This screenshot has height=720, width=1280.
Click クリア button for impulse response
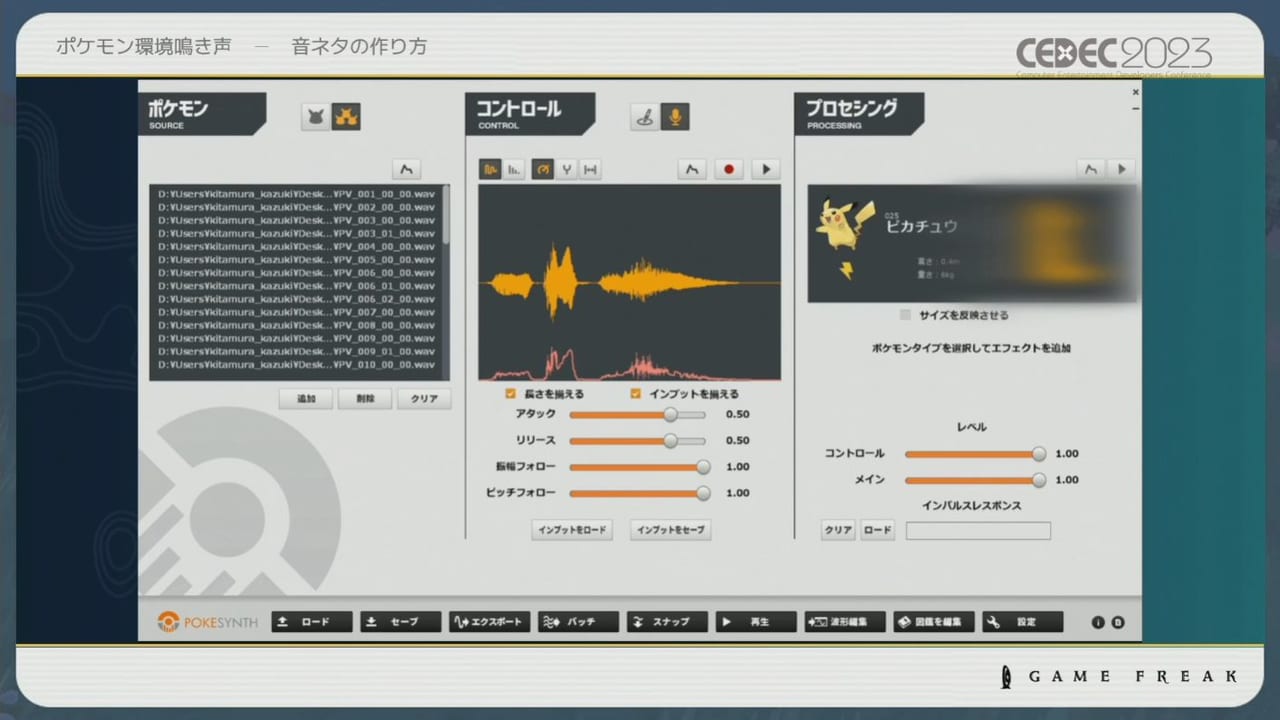[838, 531]
